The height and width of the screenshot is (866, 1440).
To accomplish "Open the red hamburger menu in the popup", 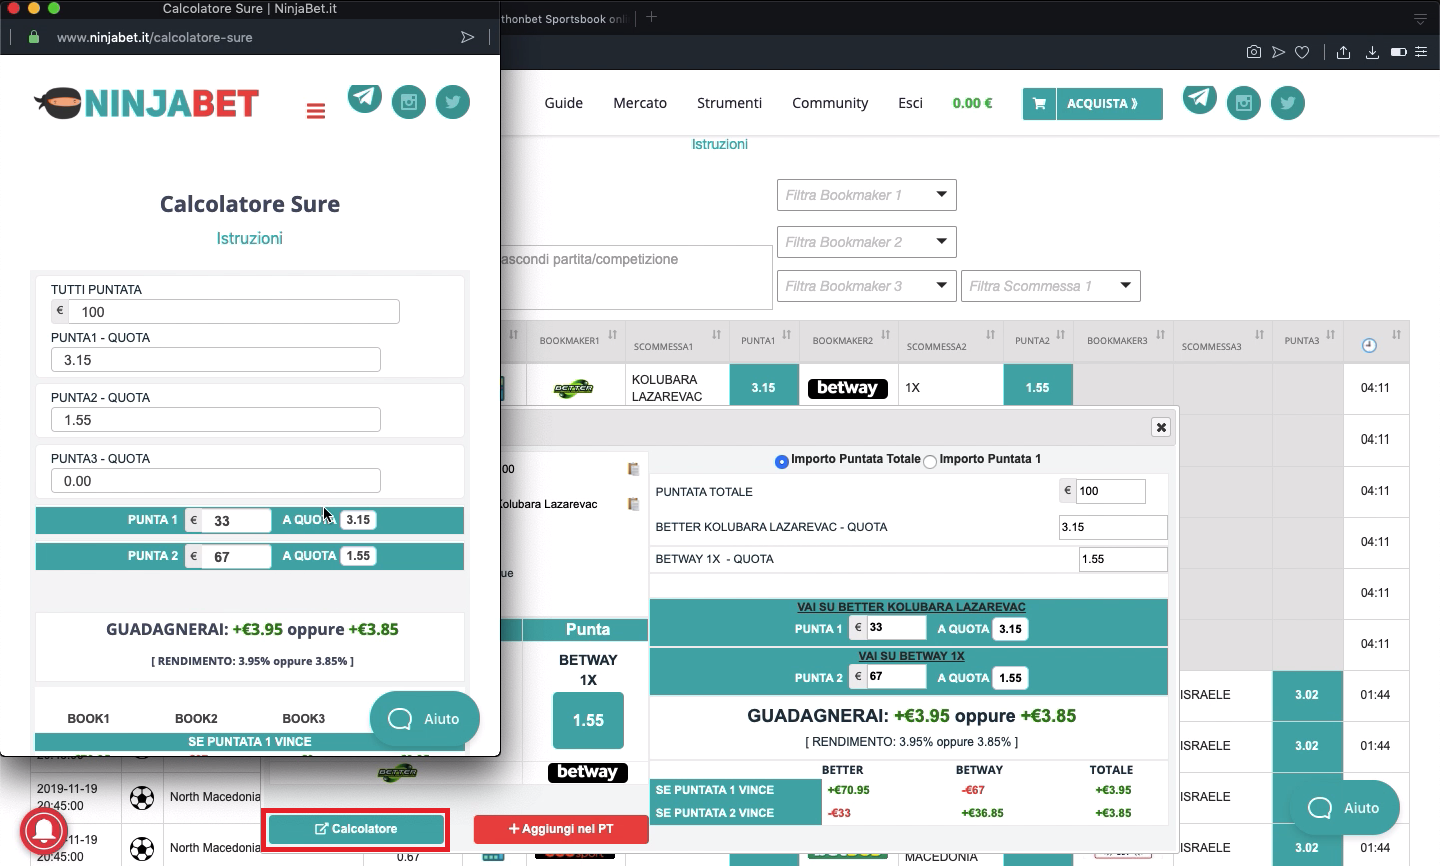I will pyautogui.click(x=316, y=111).
